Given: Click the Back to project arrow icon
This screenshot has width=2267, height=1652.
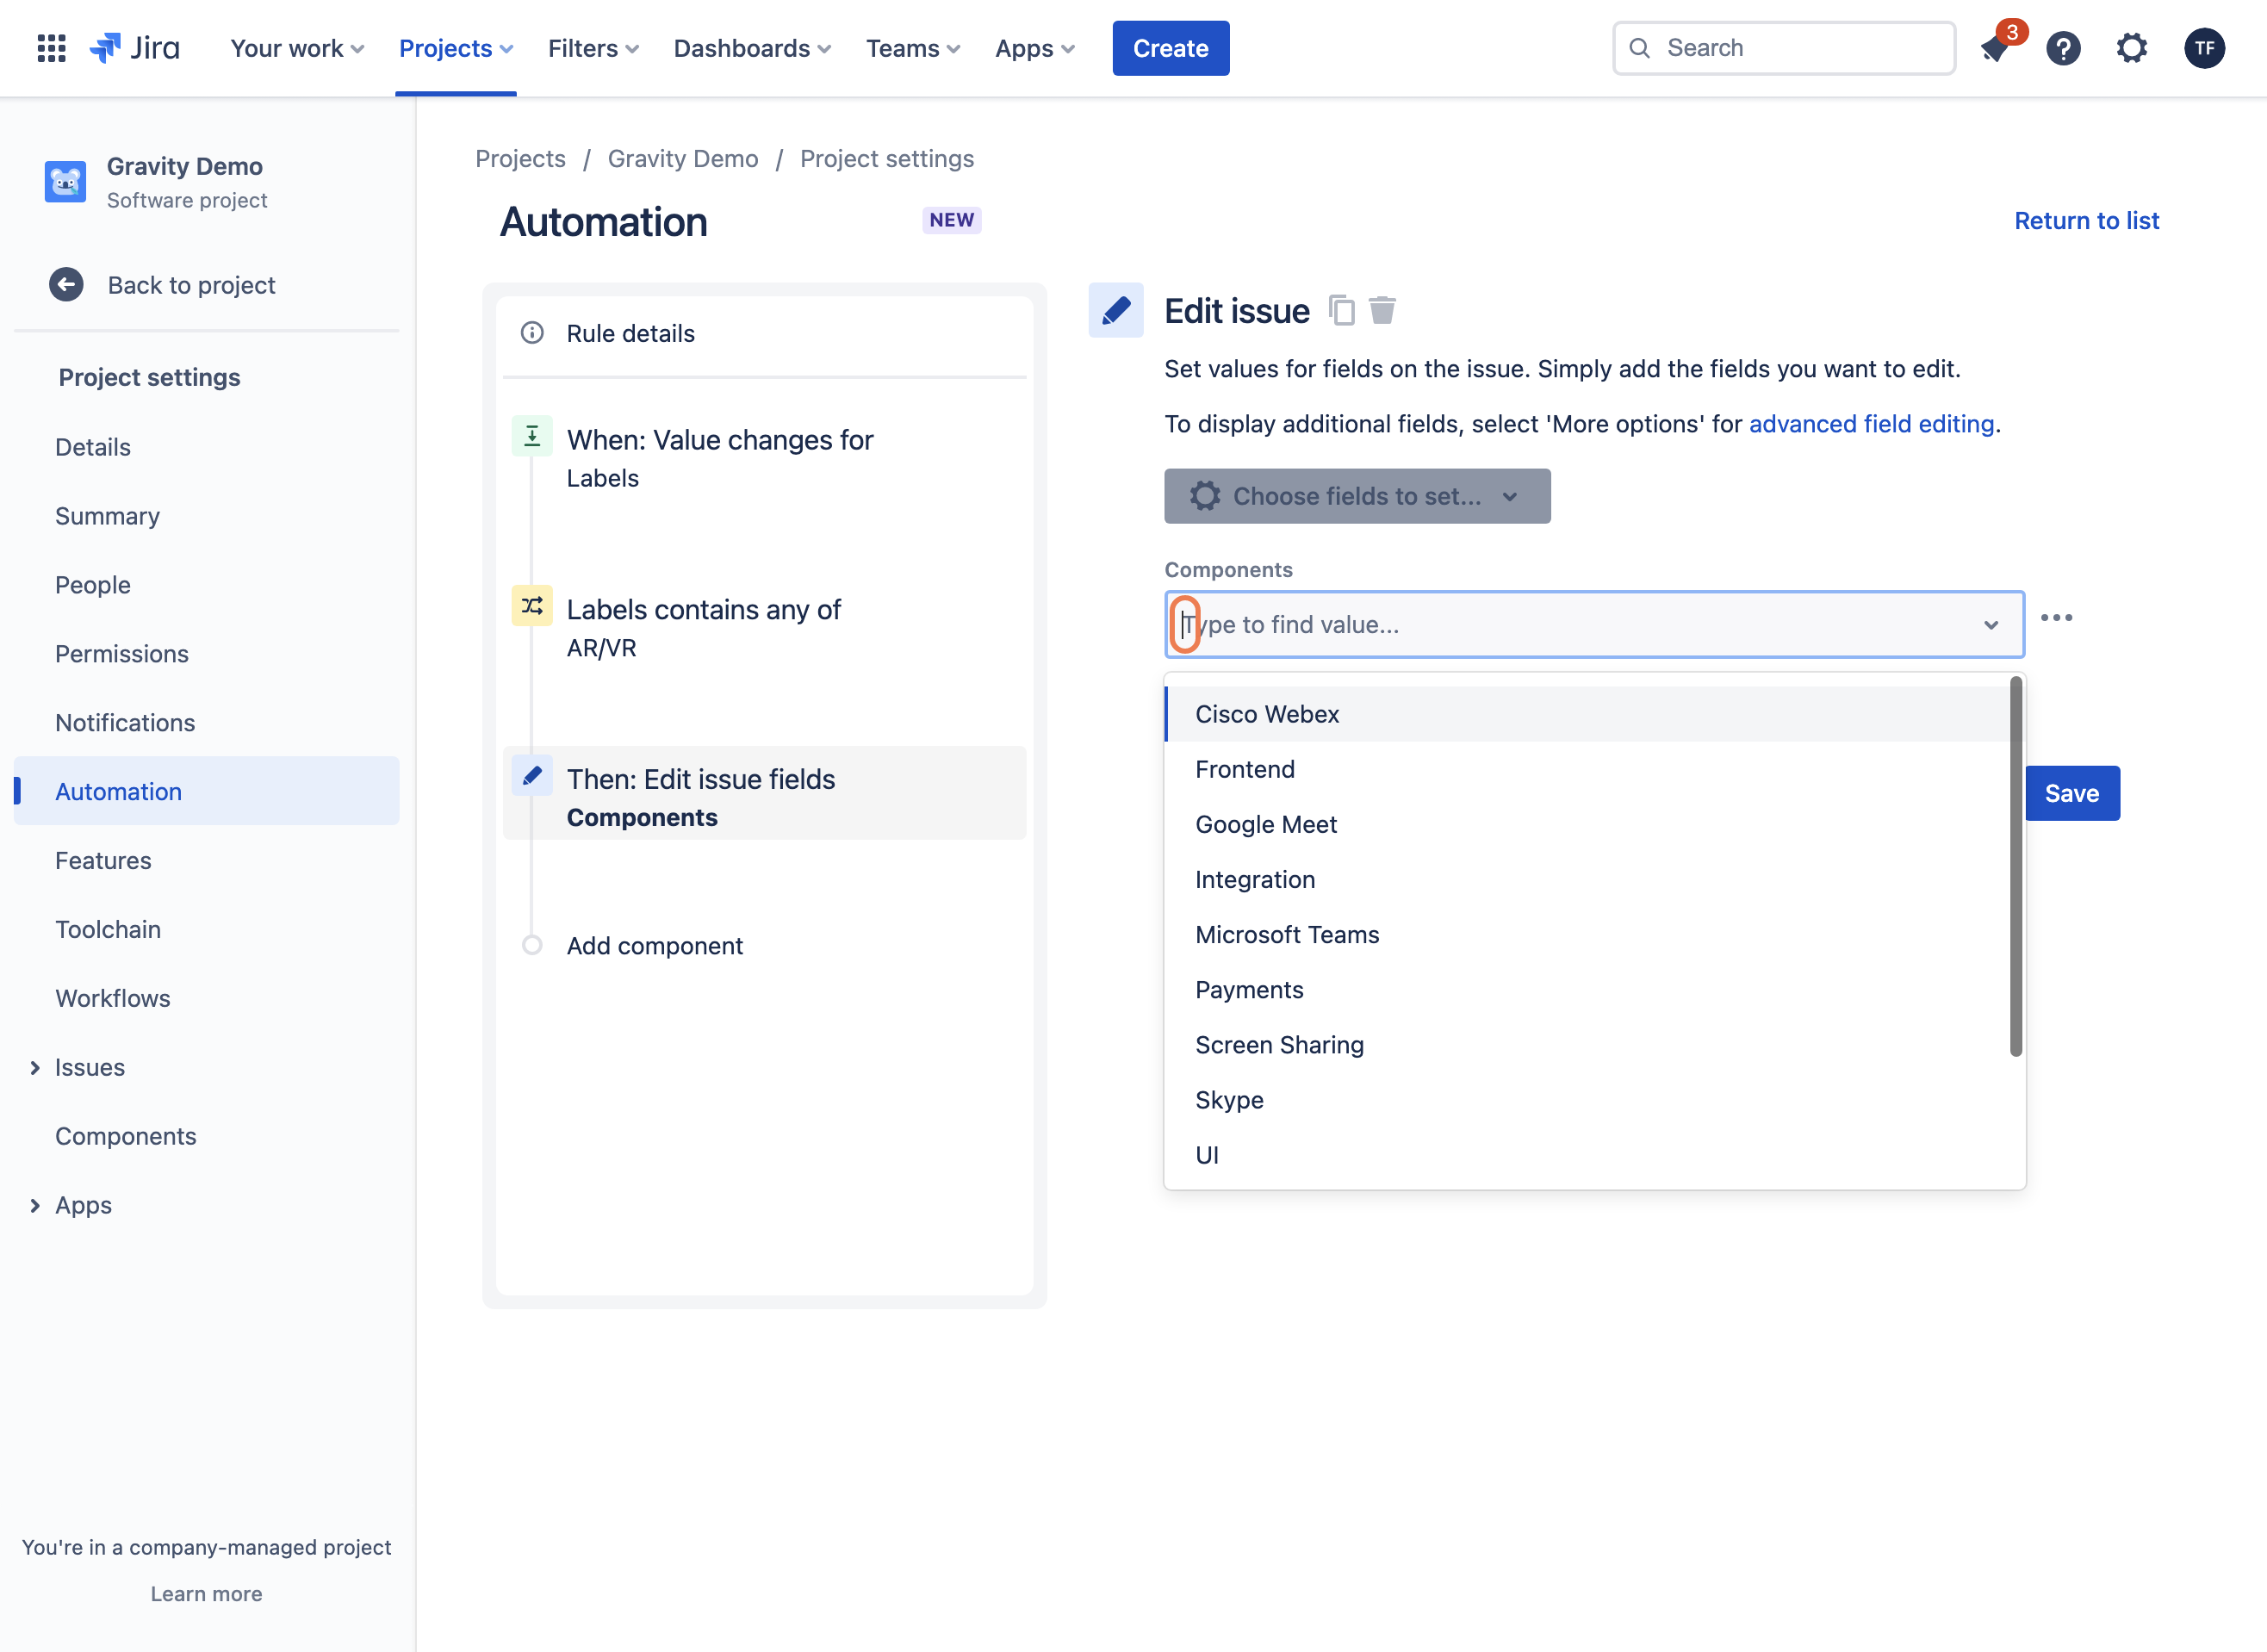Looking at the screenshot, I should pyautogui.click(x=66, y=285).
